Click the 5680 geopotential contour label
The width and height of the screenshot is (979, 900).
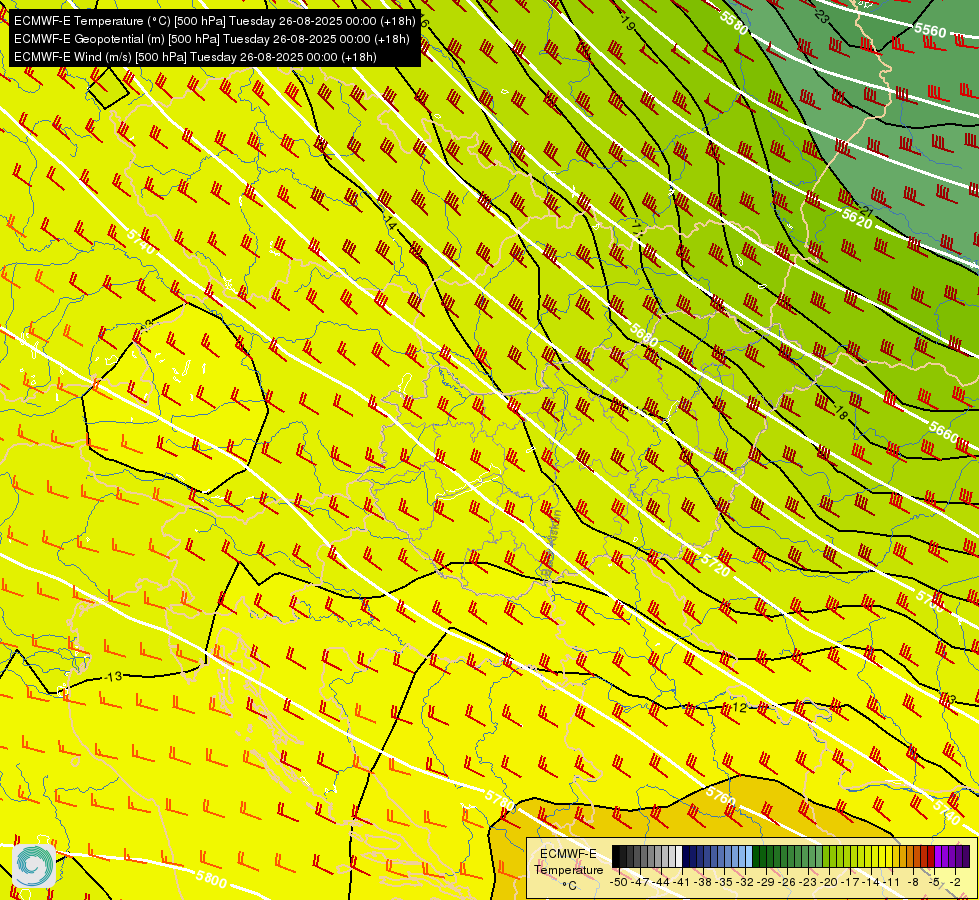tap(644, 335)
